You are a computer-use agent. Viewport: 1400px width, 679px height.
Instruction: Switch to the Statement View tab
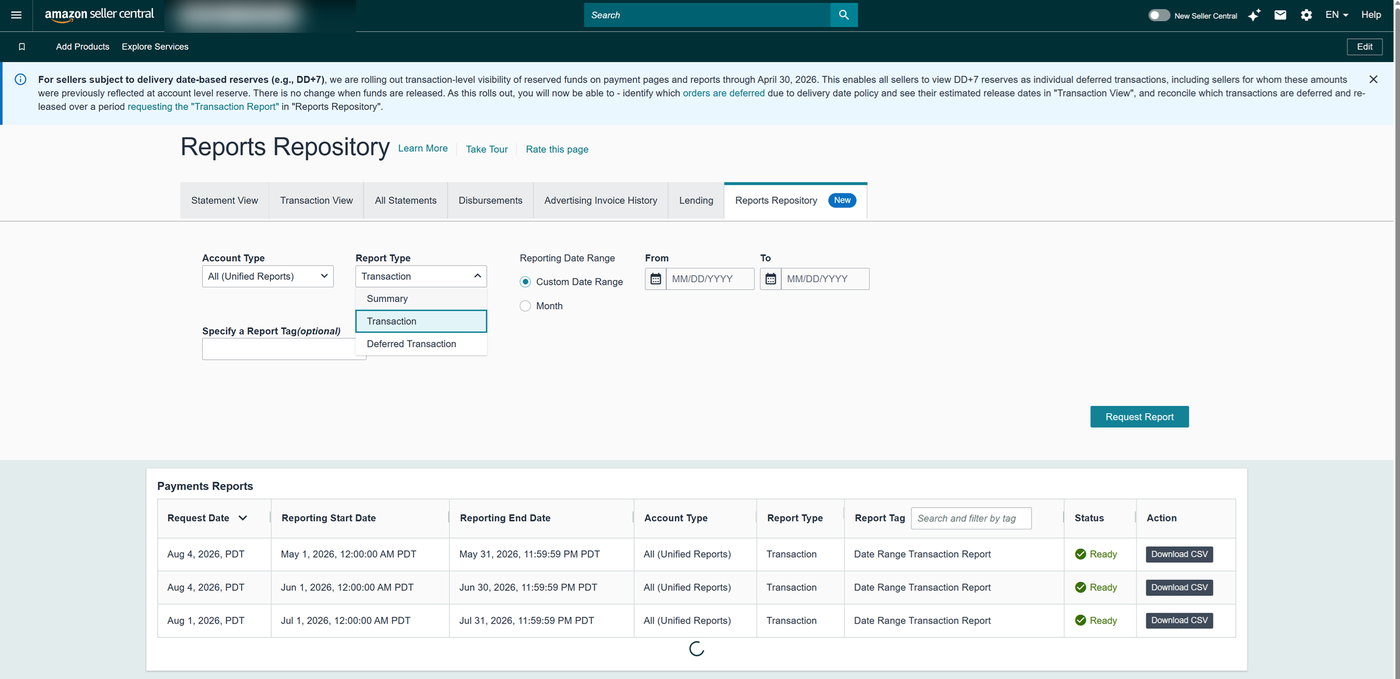click(x=225, y=200)
